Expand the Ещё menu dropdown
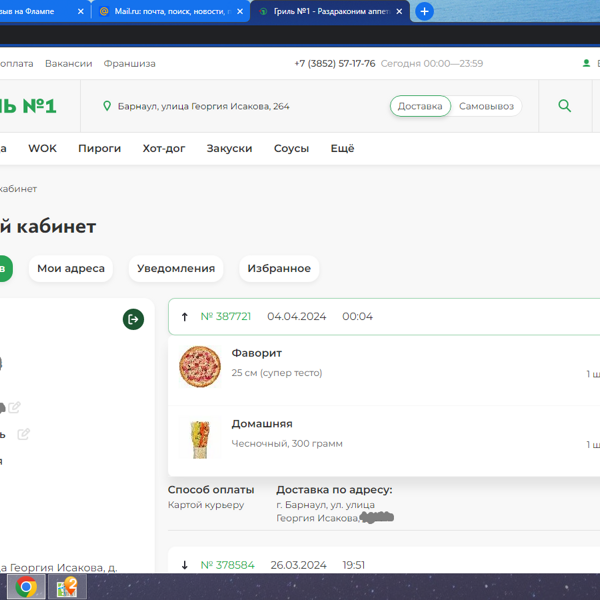Viewport: 600px width, 600px height. (x=342, y=148)
